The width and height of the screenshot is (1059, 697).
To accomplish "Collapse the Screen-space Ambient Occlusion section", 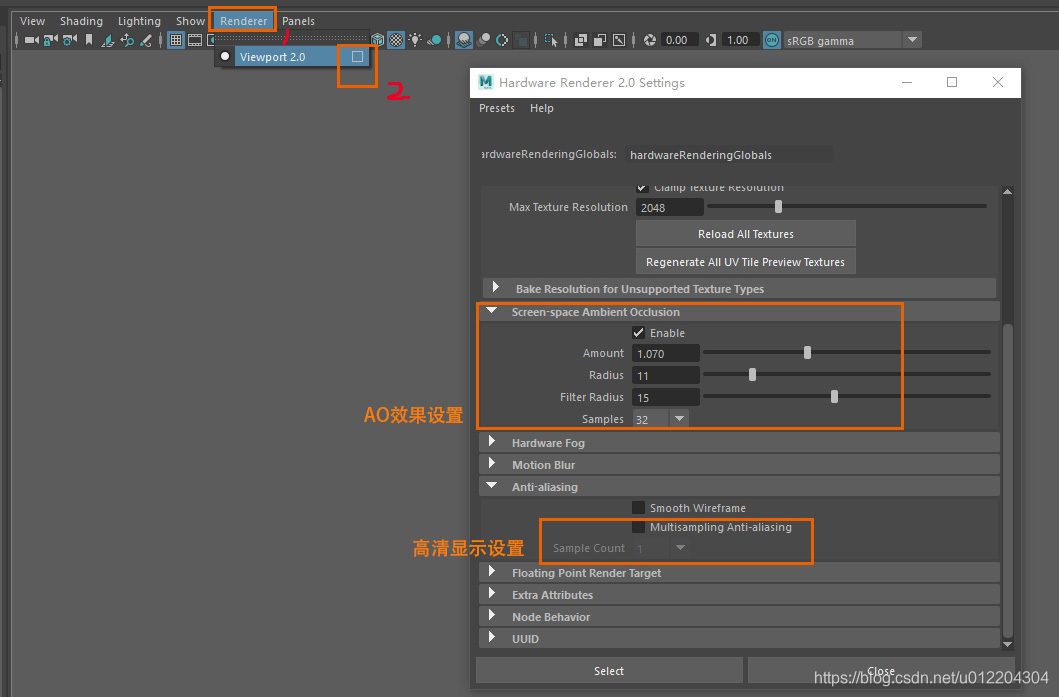I will [492, 311].
